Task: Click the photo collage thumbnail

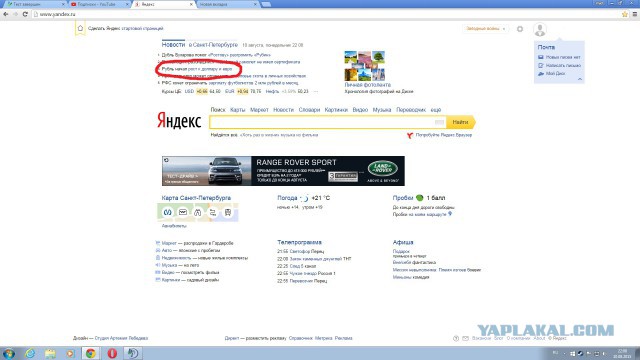Action: click(x=364, y=66)
